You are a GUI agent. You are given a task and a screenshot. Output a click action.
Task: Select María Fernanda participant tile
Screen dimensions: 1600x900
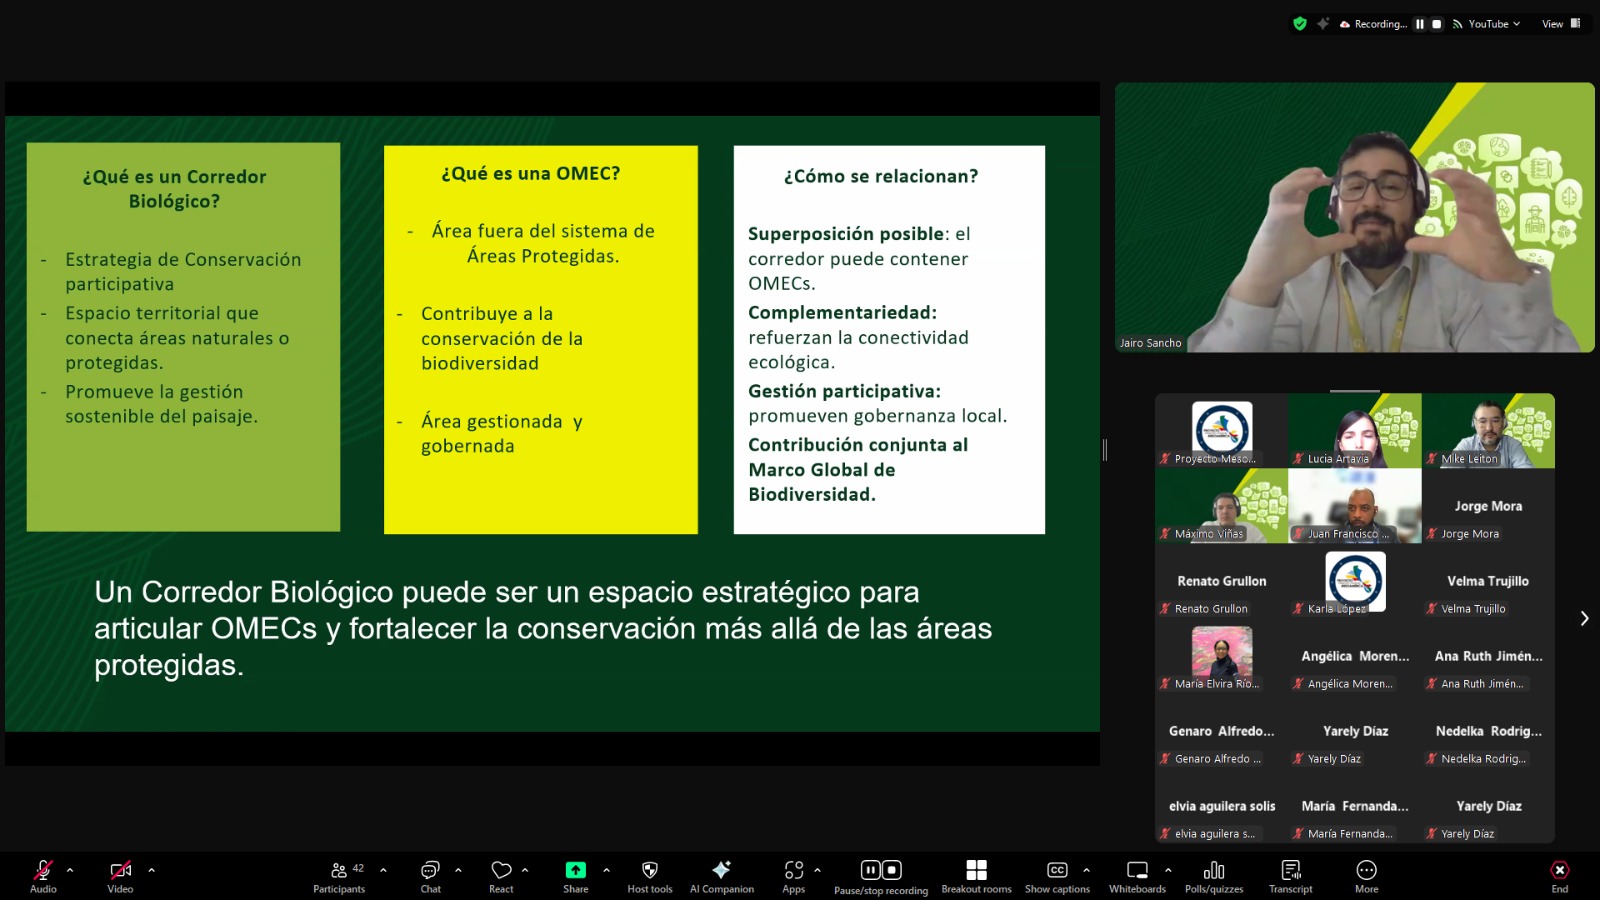[x=1355, y=805]
